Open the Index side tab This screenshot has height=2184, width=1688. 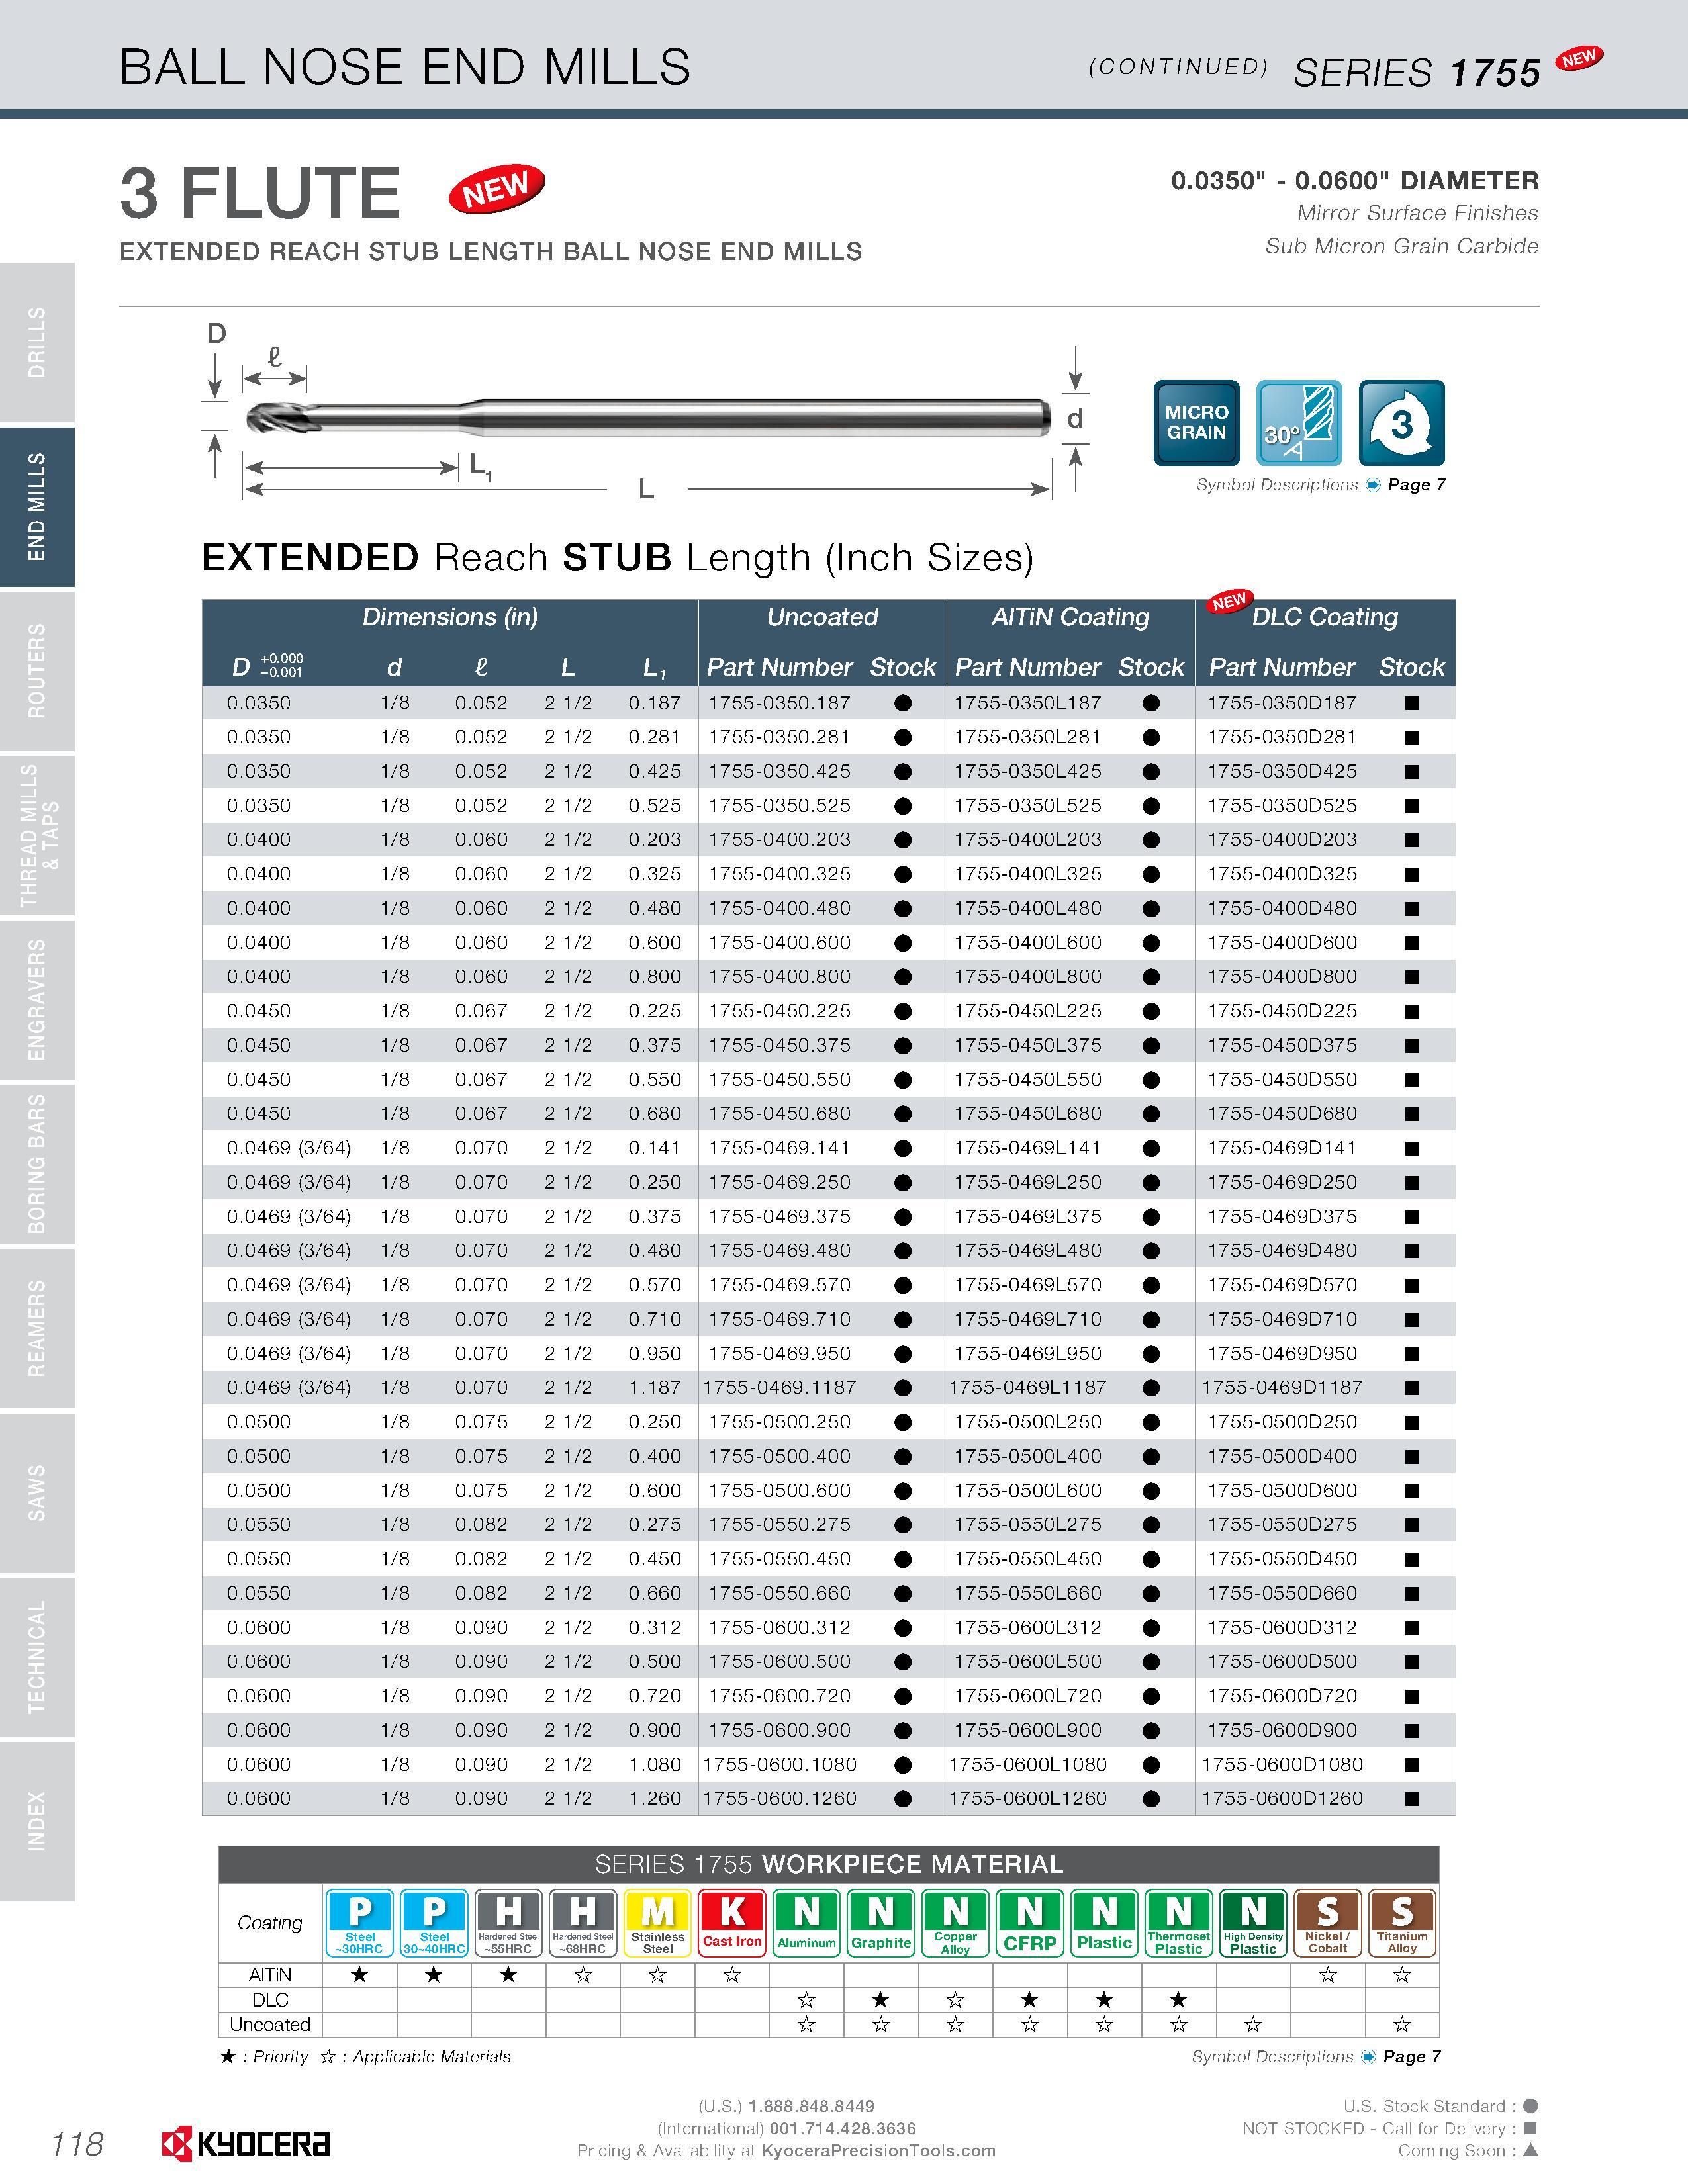point(37,1821)
